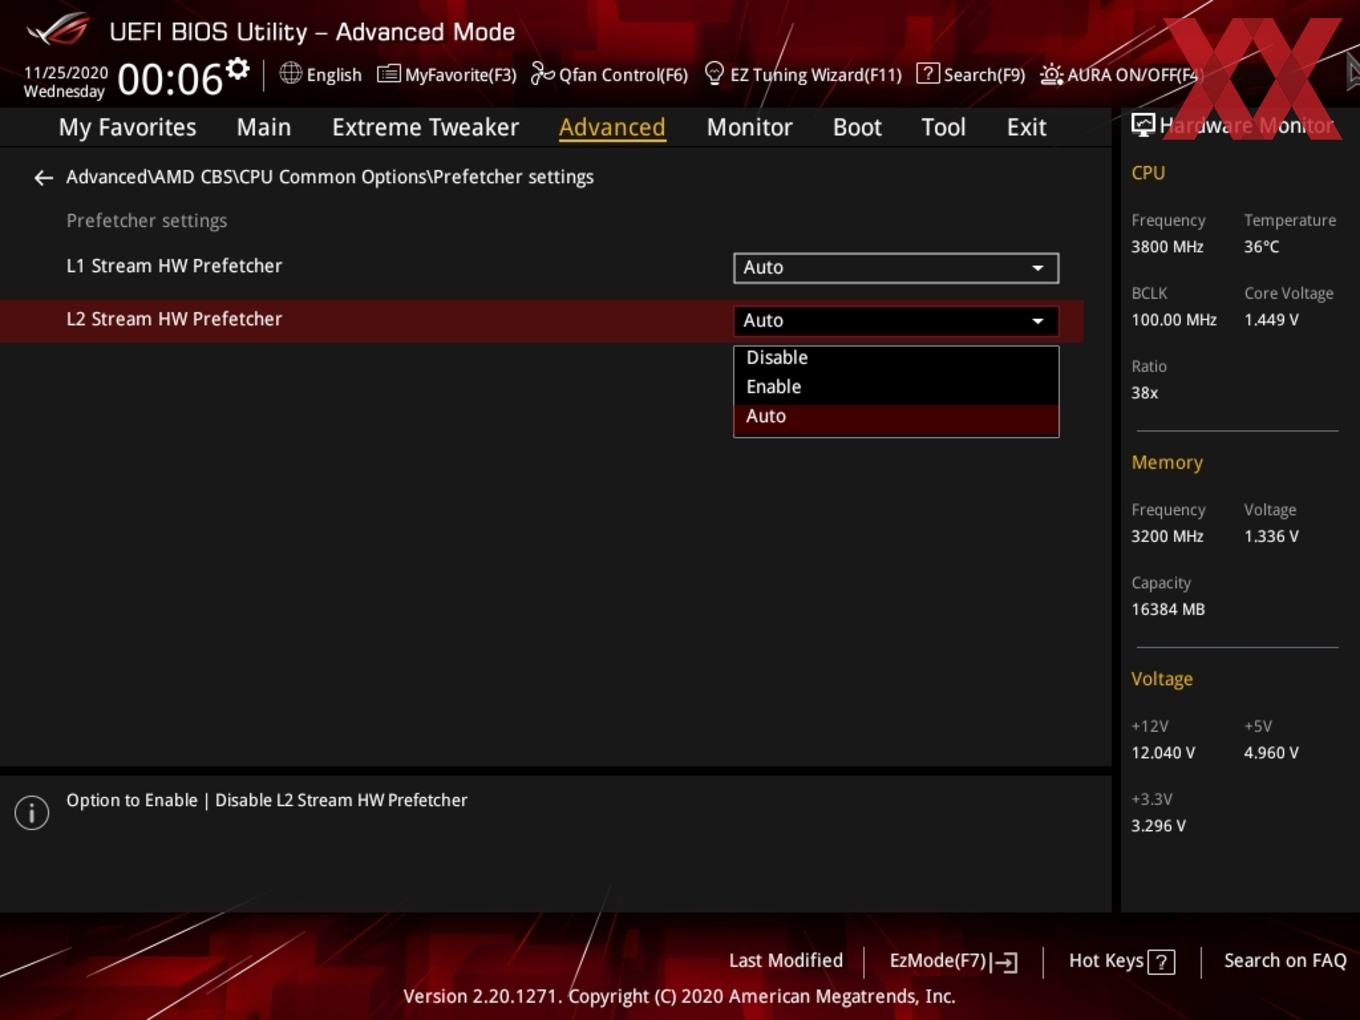The height and width of the screenshot is (1020, 1360).
Task: Click the CPU temperature value 36°C
Action: point(1261,247)
